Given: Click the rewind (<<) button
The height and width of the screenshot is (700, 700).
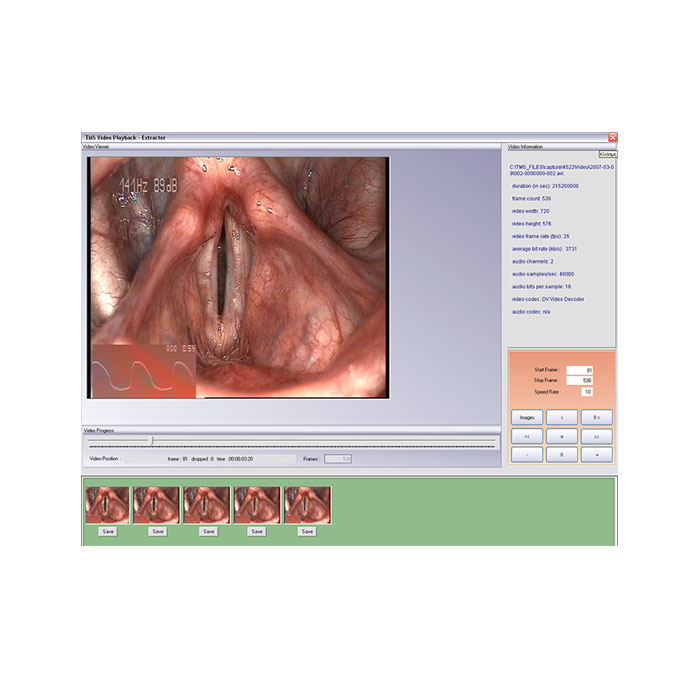Looking at the screenshot, I should click(x=527, y=437).
